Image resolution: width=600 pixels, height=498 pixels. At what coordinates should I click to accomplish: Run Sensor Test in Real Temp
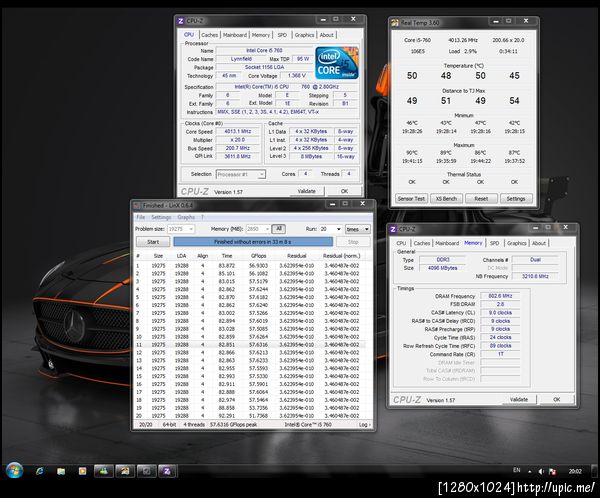(411, 199)
